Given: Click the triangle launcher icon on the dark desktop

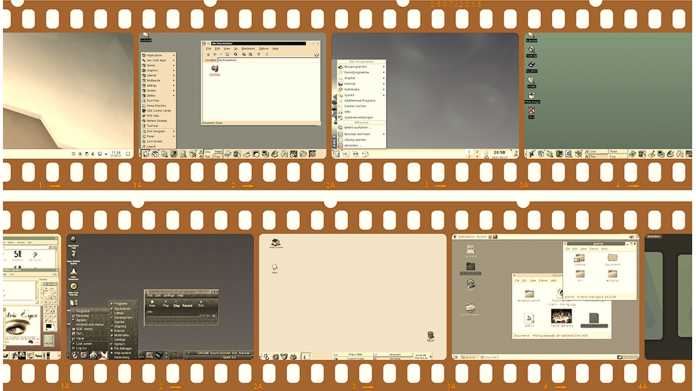Looking at the screenshot, I should [74, 271].
